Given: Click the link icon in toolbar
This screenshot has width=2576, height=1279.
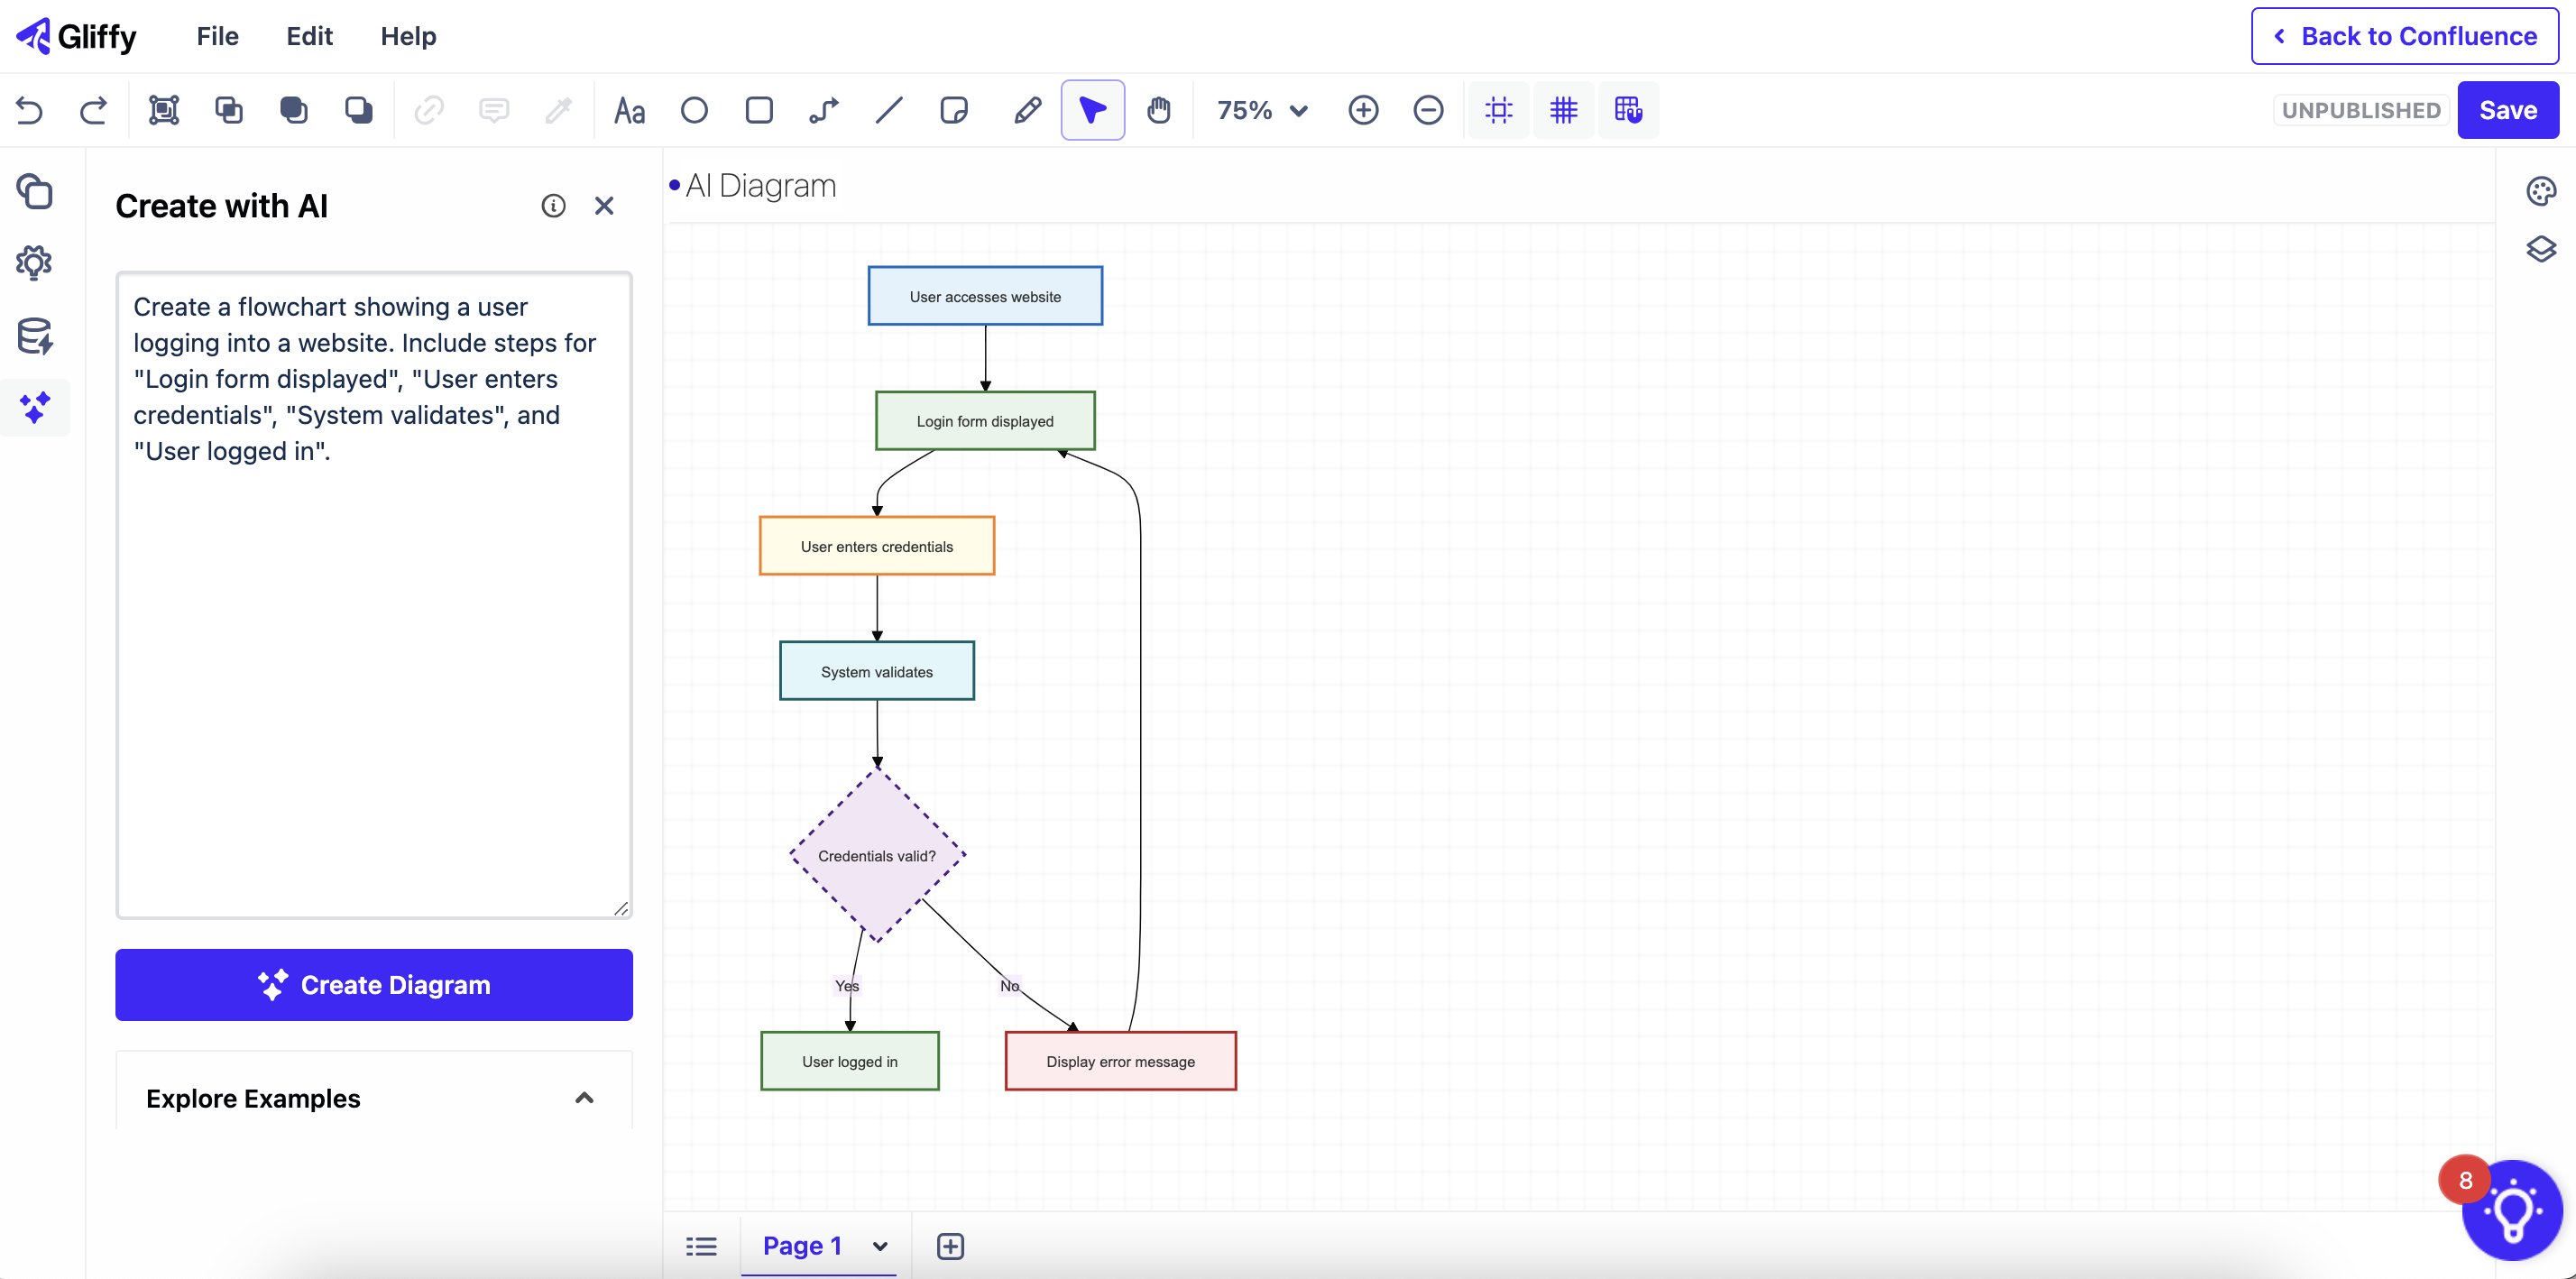Looking at the screenshot, I should coord(429,110).
